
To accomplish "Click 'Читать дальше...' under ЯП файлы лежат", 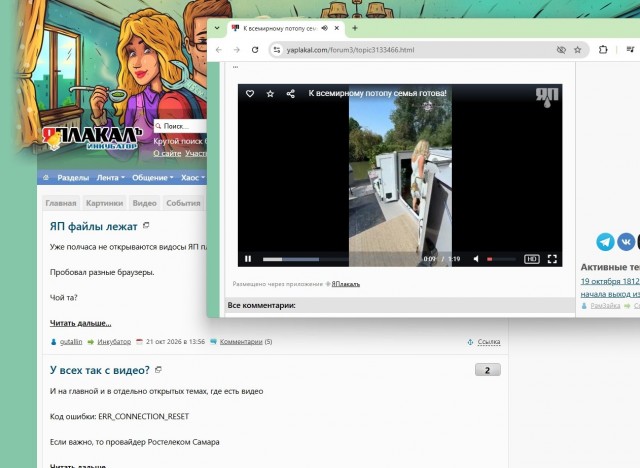I will (80, 323).
